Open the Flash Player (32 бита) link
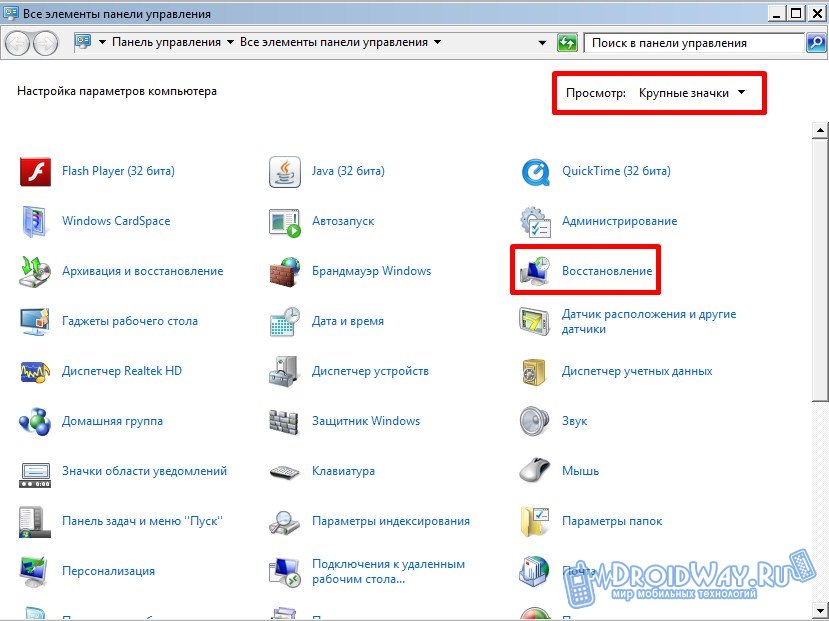829x621 pixels. pos(118,171)
